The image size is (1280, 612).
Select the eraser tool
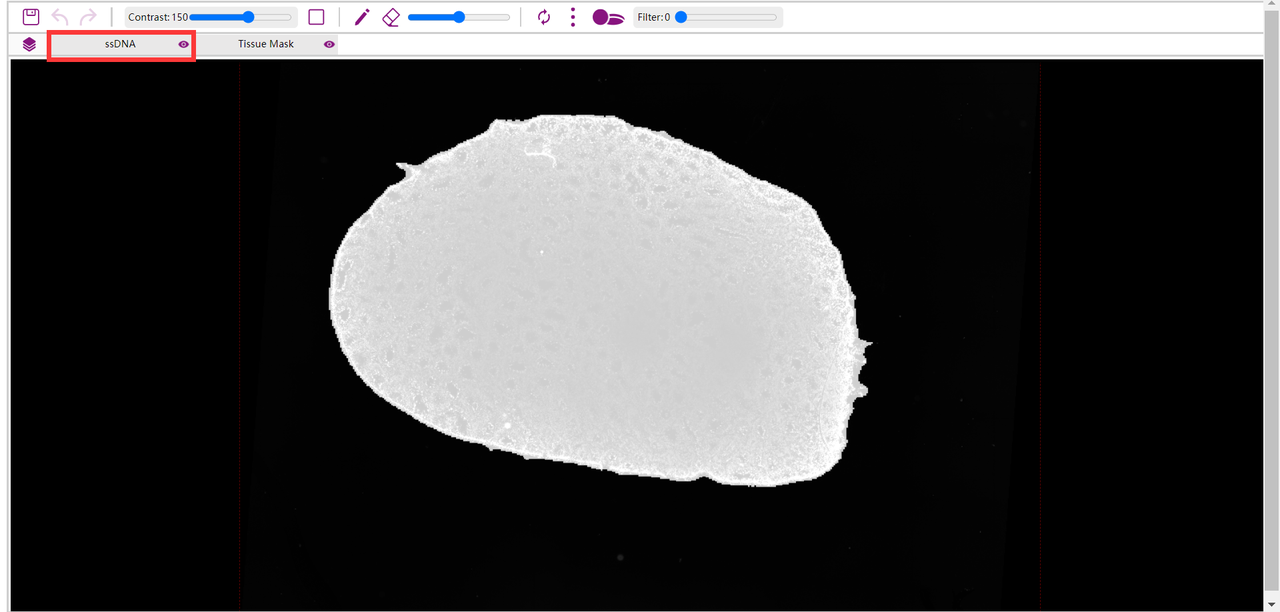[391, 17]
